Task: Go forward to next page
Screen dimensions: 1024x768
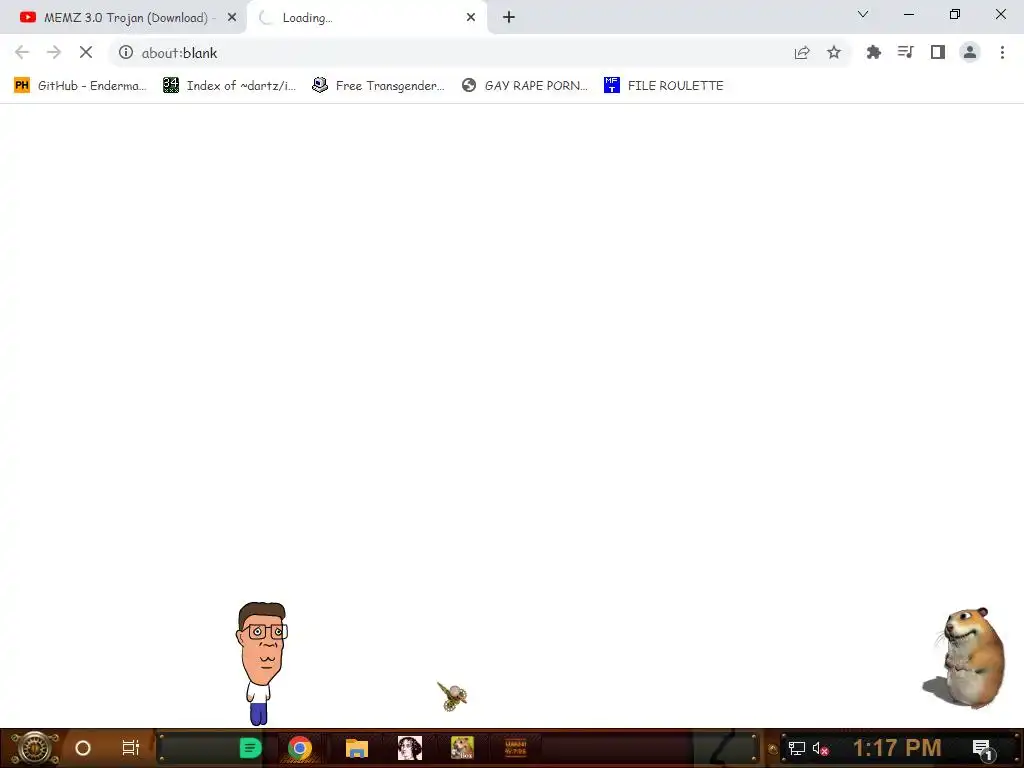Action: tap(54, 52)
